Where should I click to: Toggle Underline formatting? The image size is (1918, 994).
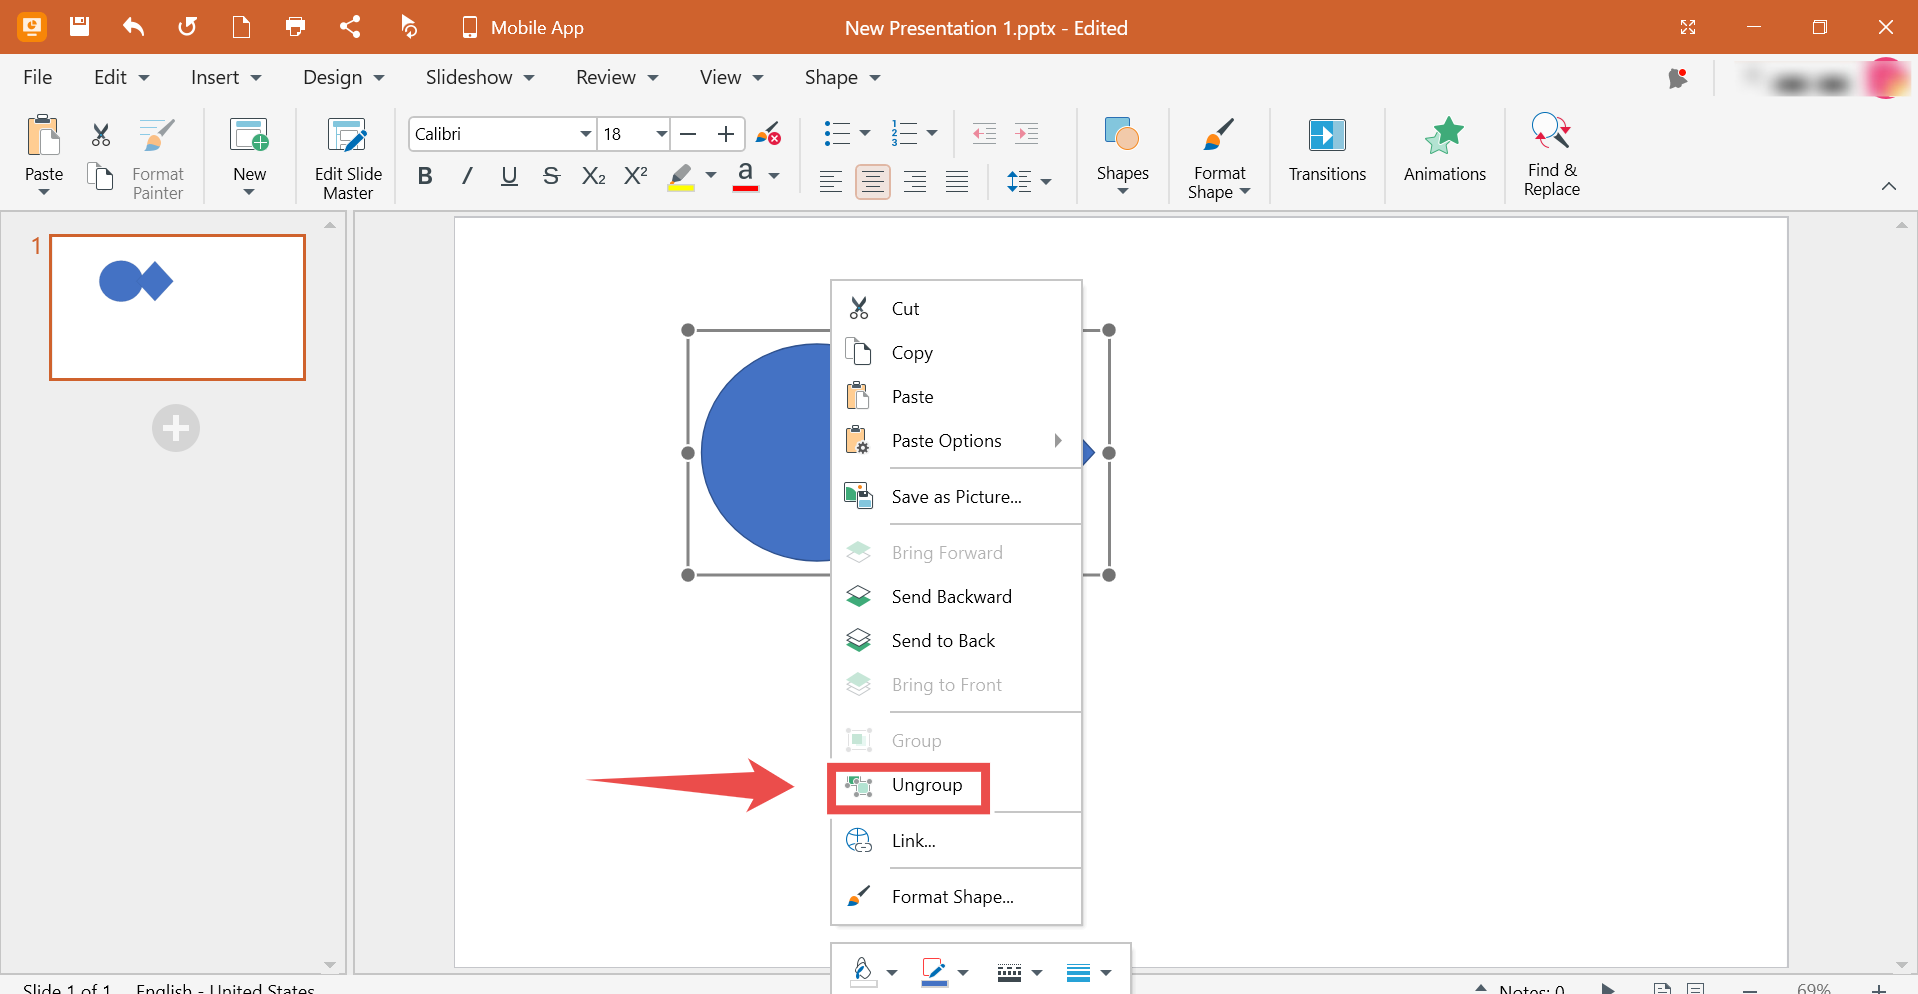[x=509, y=177]
